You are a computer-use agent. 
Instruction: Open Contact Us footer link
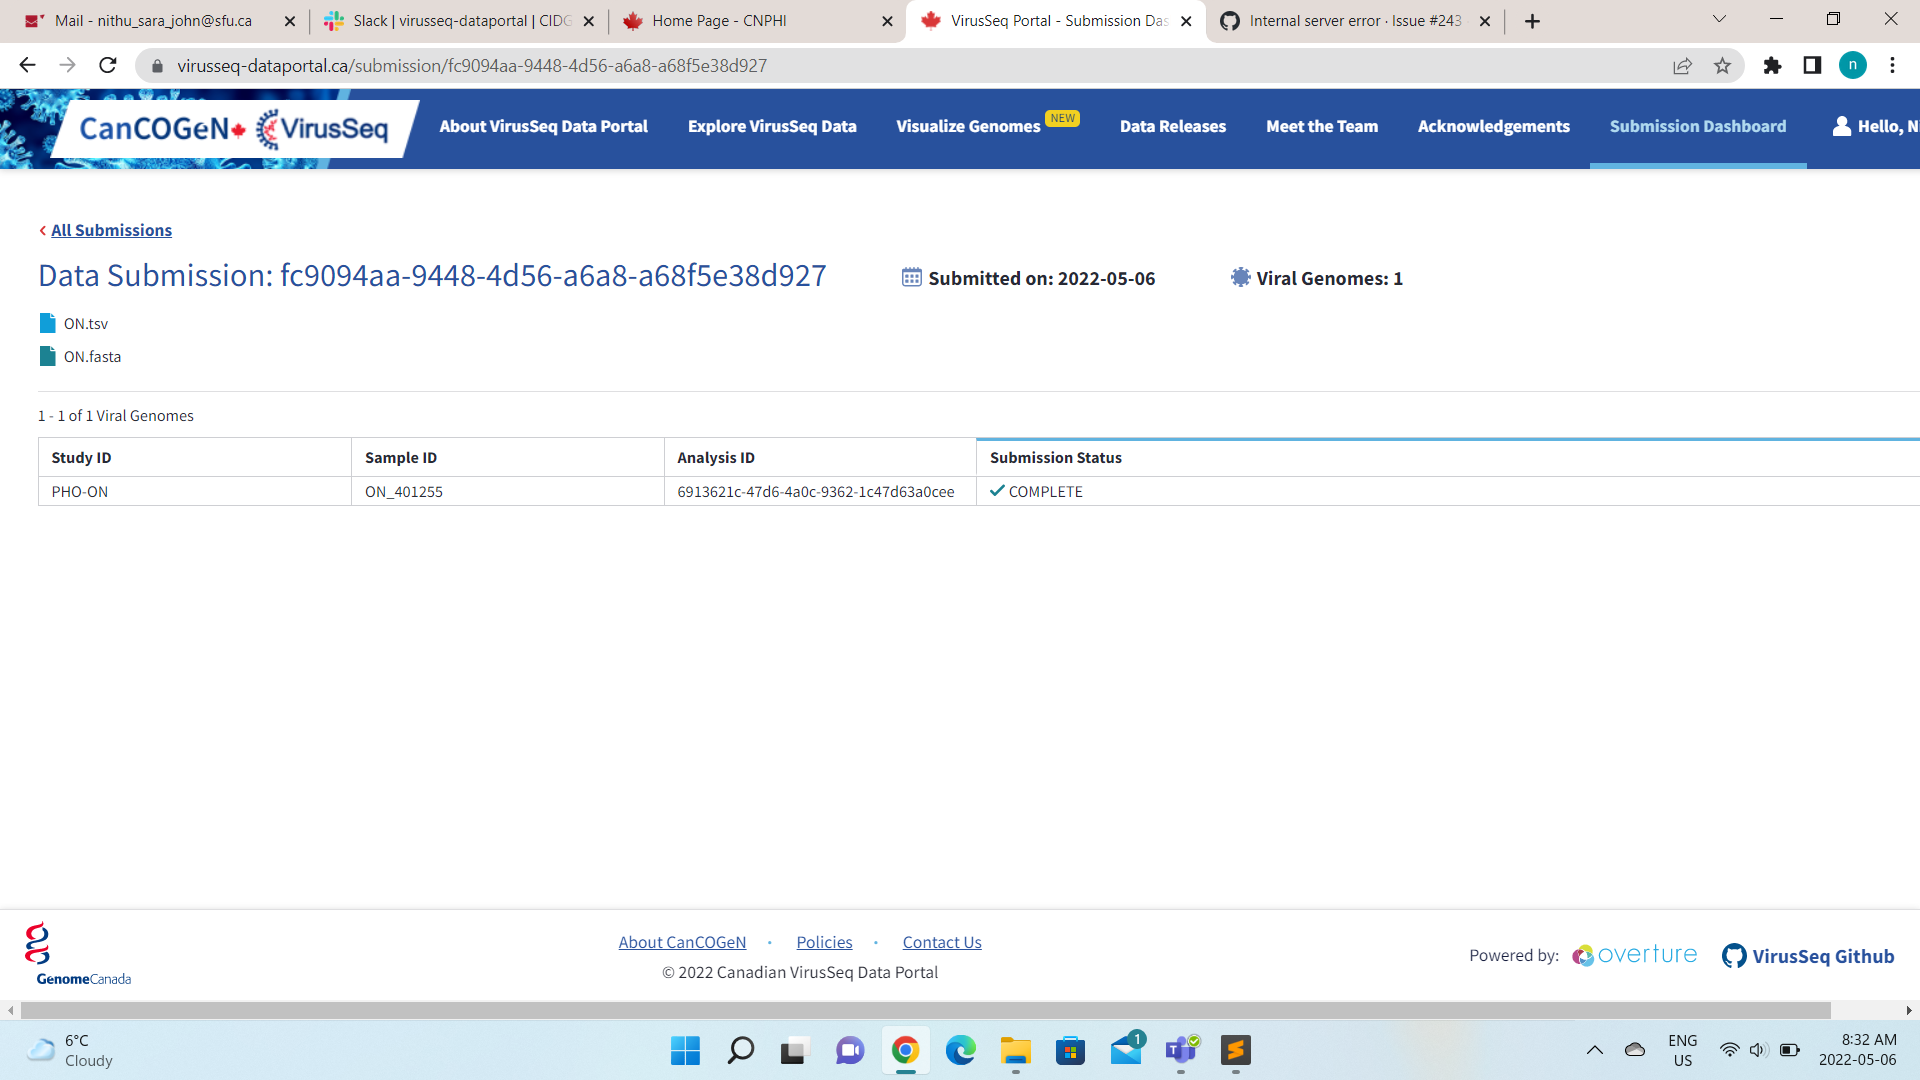tap(942, 942)
